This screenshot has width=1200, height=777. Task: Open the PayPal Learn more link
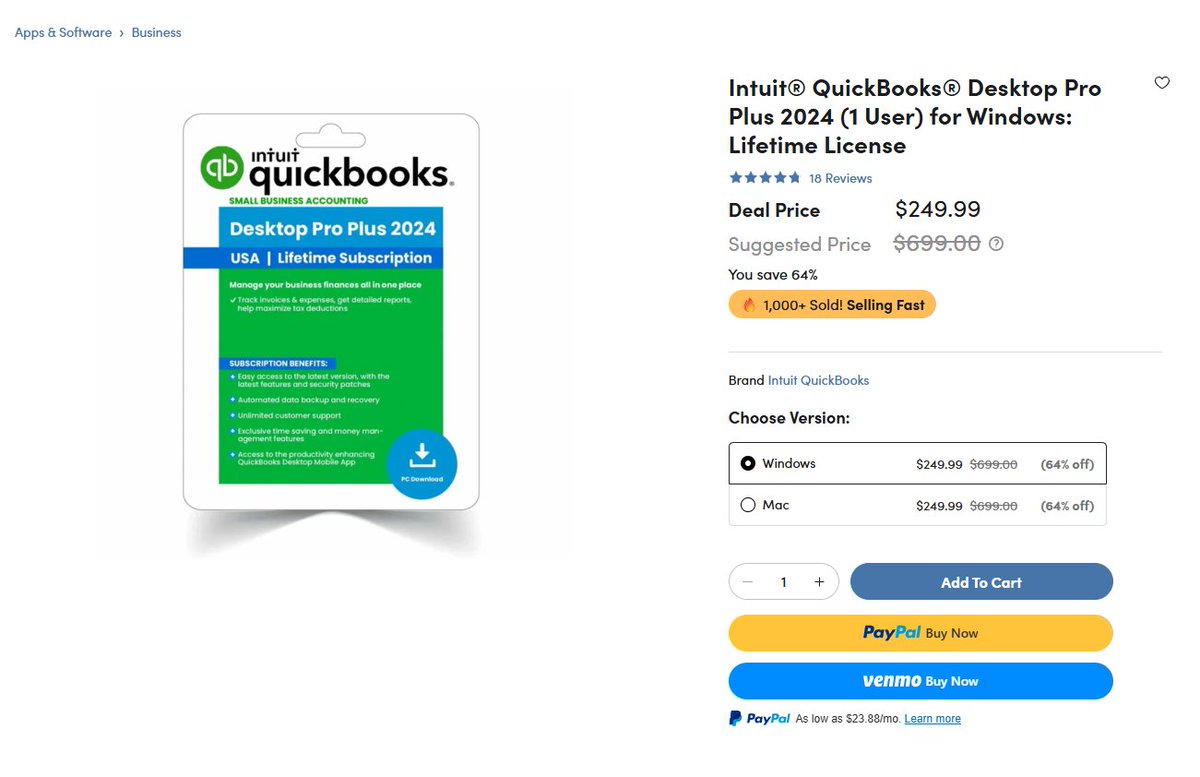(x=932, y=719)
